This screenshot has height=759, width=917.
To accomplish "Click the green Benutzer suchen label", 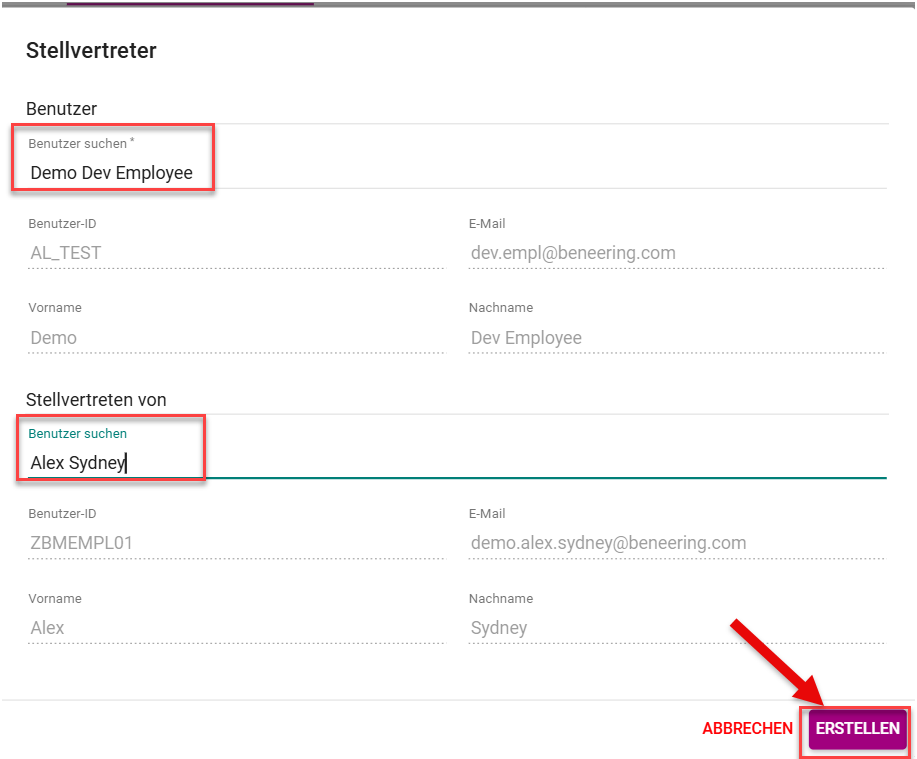I will 78,434.
